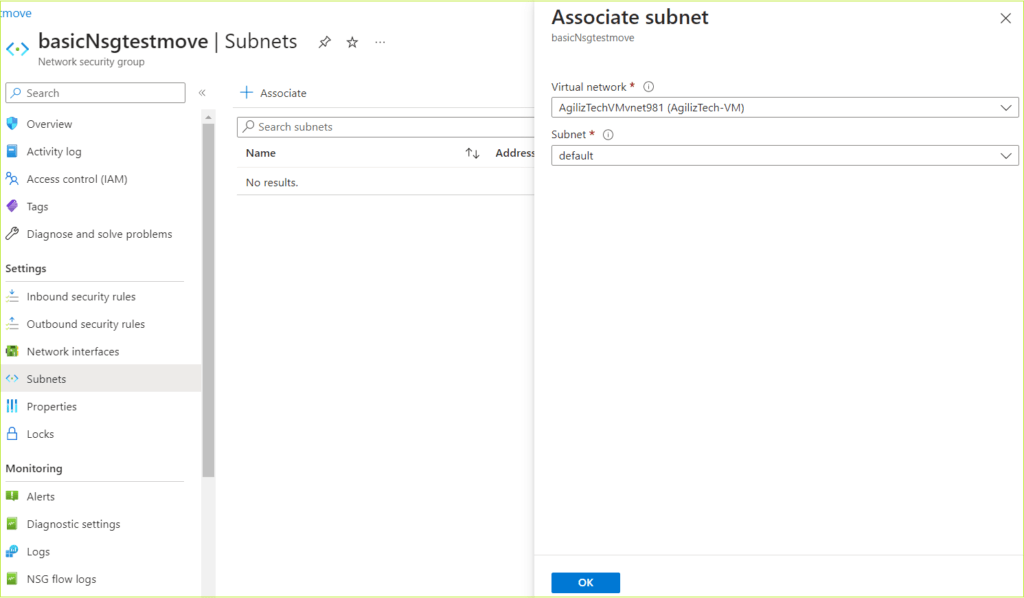Viewport: 1024px width, 598px height.
Task: Favorite this network security group
Action: [x=351, y=41]
